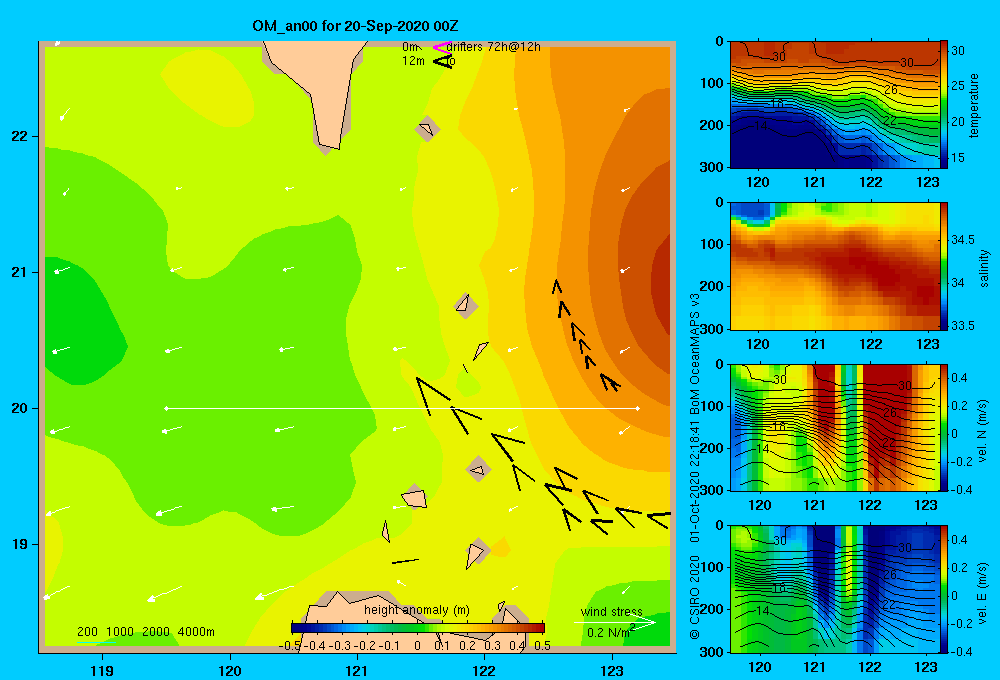Click the 0.5 tick on height anomaly colorbar
1000x680 pixels.
[x=542, y=645]
